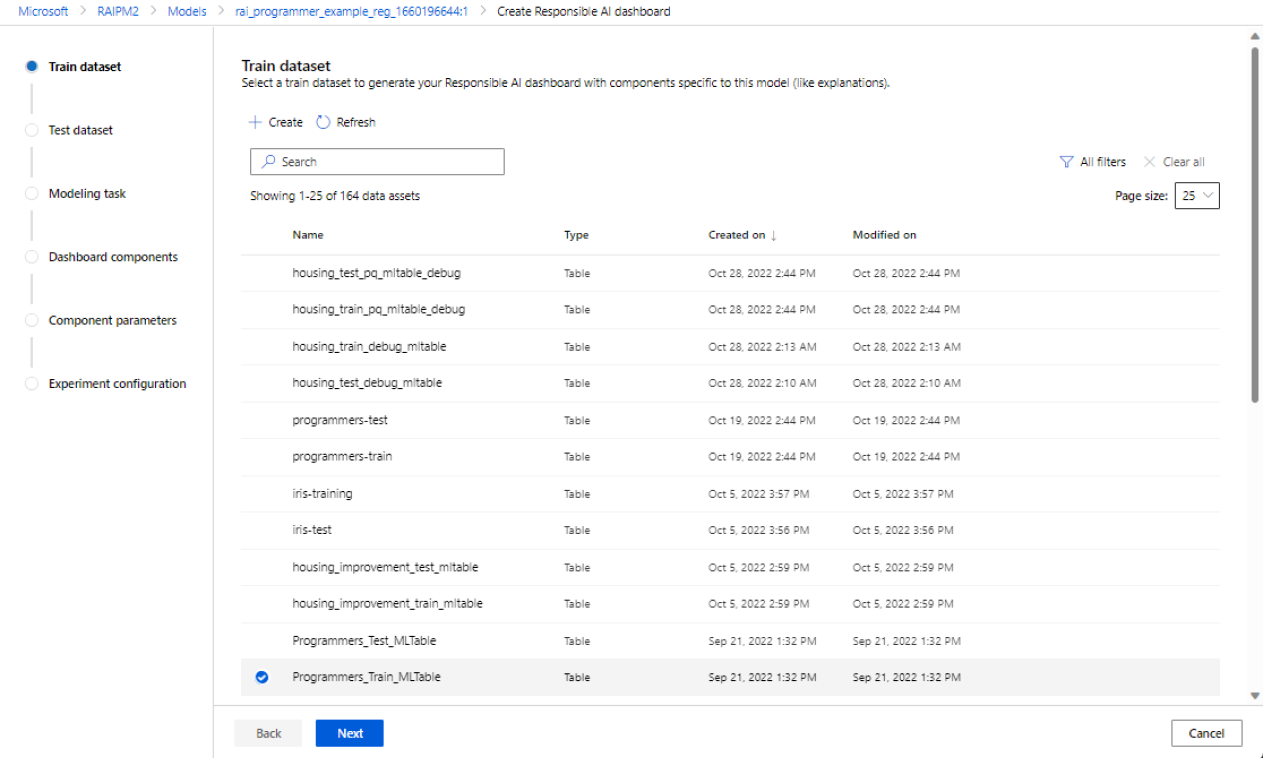
Task: Click the Clear all X icon
Action: (x=1149, y=162)
